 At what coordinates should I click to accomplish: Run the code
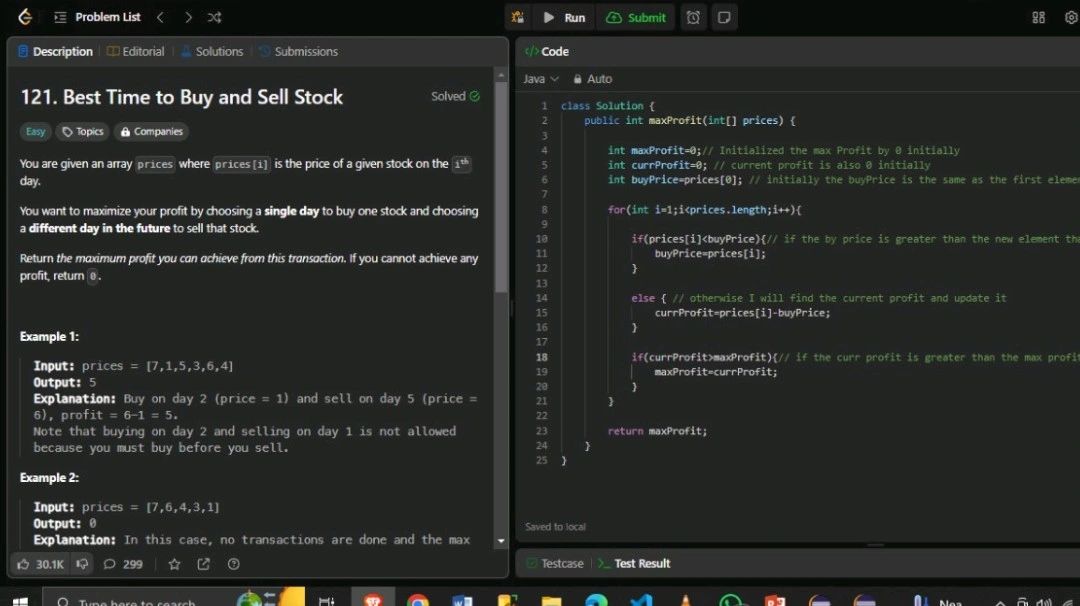(x=564, y=17)
